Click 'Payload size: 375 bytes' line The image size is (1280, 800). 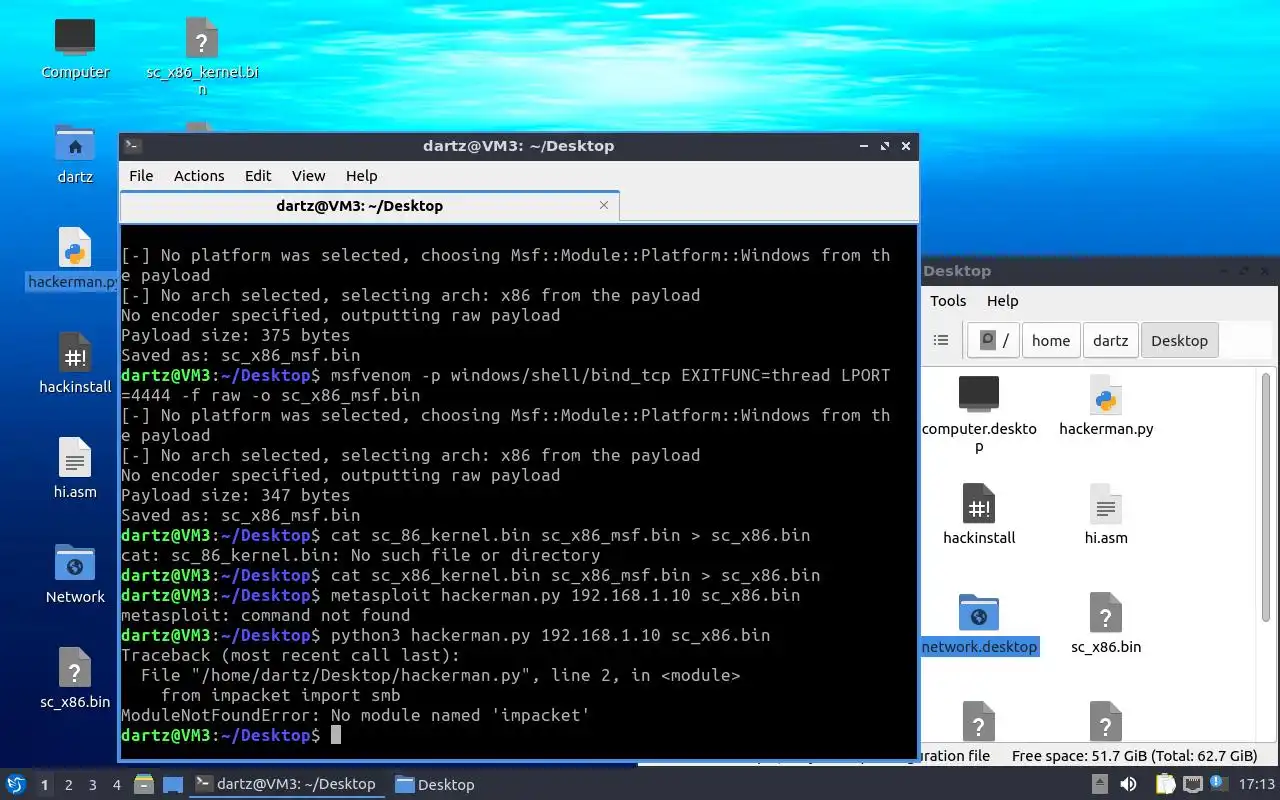click(235, 335)
